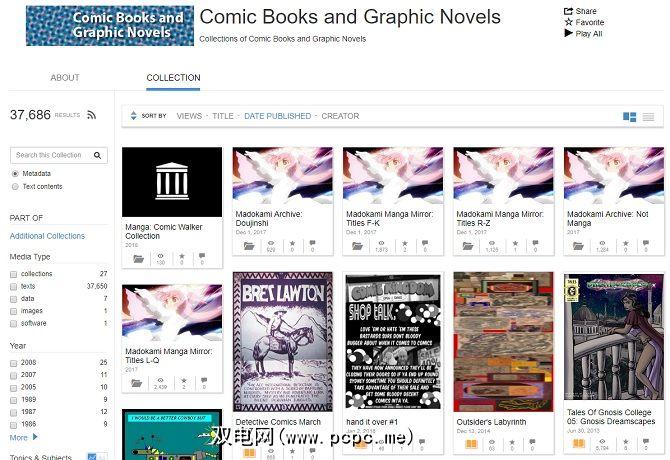The height and width of the screenshot is (460, 670).
Task: Click the Share icon
Action: [568, 11]
